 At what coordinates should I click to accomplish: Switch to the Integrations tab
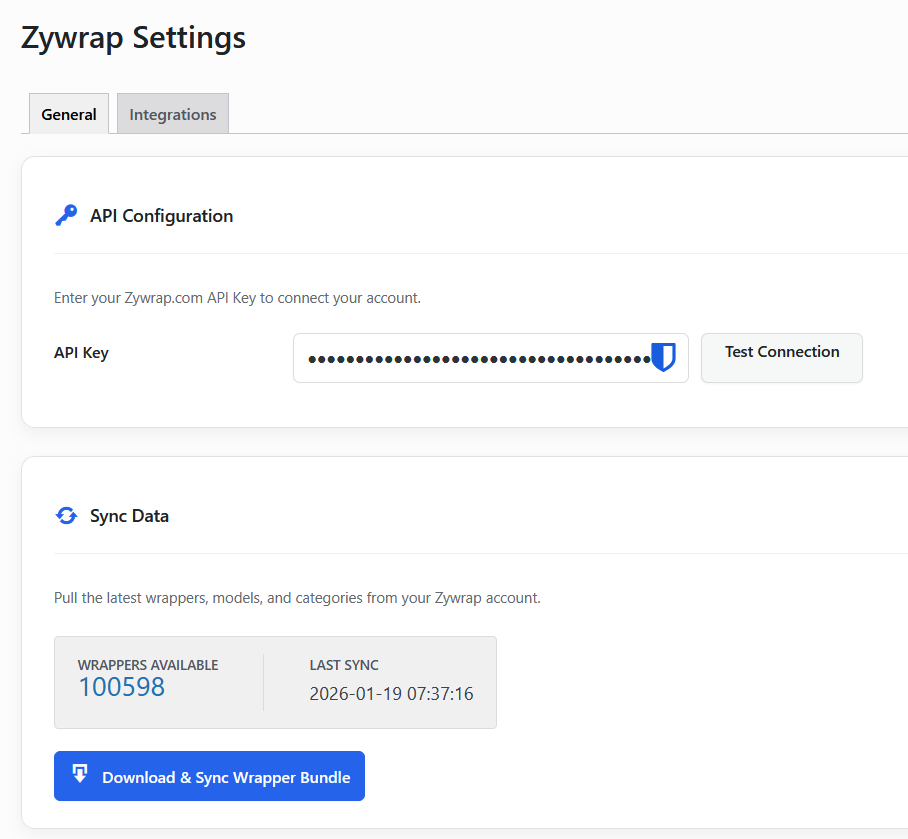pyautogui.click(x=172, y=113)
